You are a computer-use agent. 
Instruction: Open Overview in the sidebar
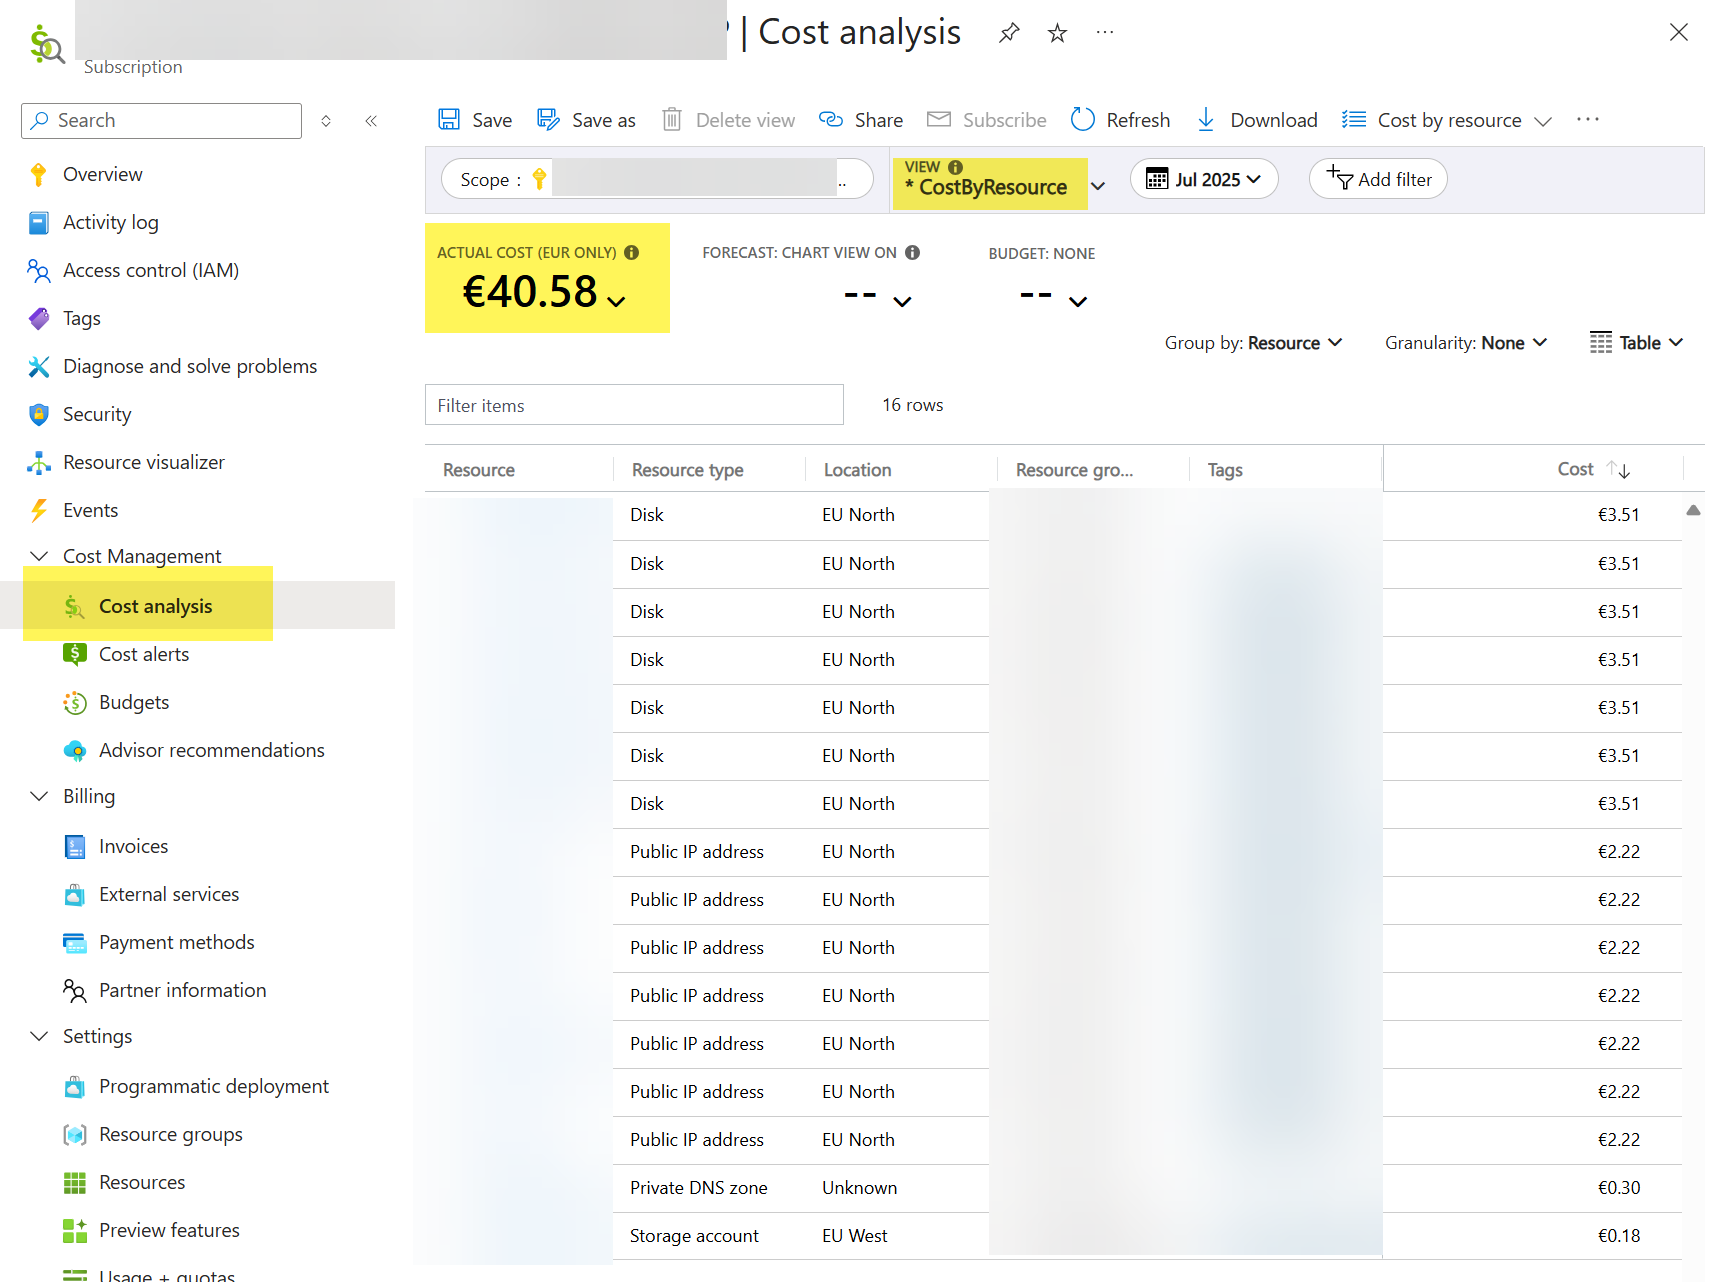(102, 174)
